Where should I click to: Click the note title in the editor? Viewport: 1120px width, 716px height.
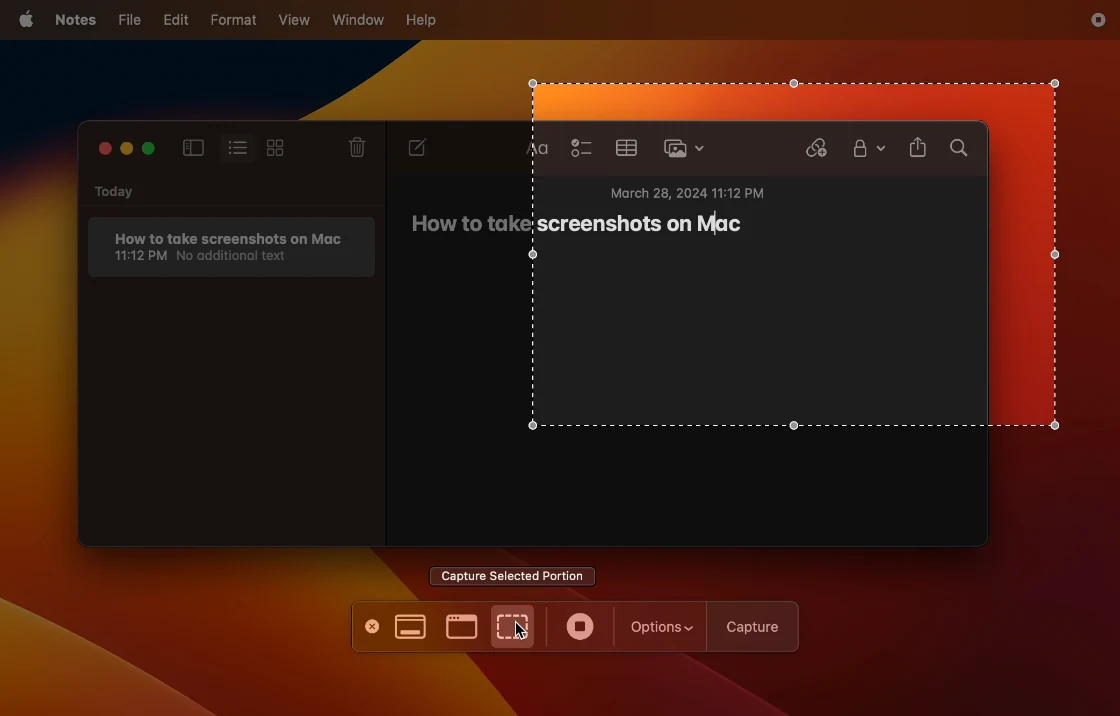[x=576, y=224]
